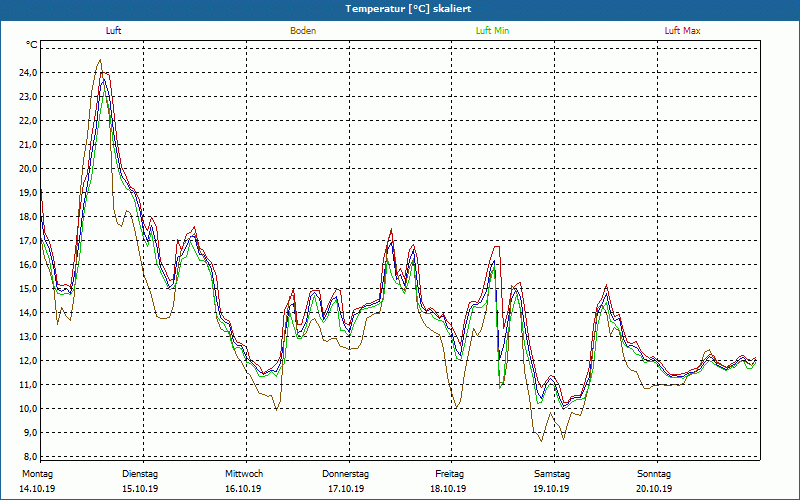Click the 19,0 y-axis value

29,192
